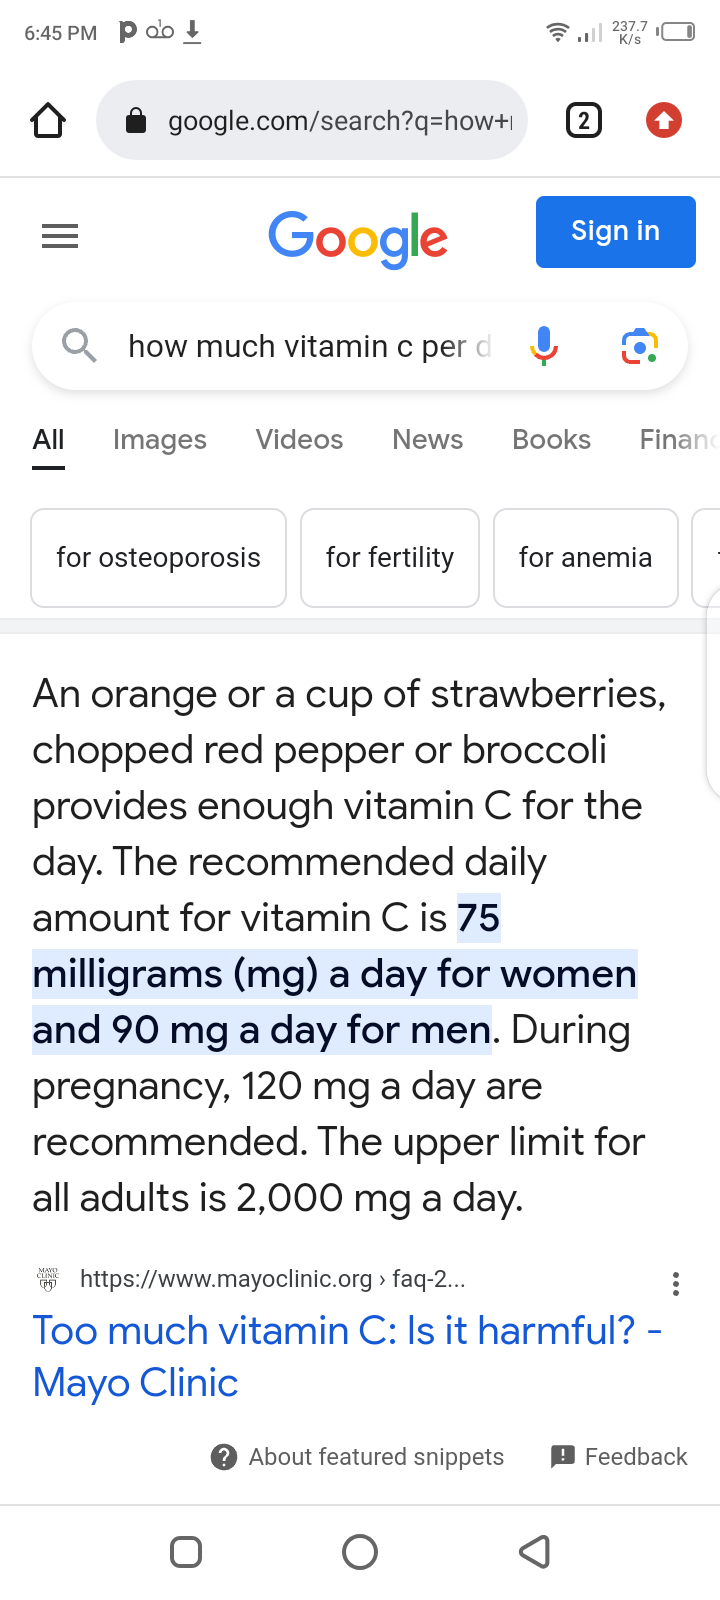Switch to the Videos tab

pos(299,440)
